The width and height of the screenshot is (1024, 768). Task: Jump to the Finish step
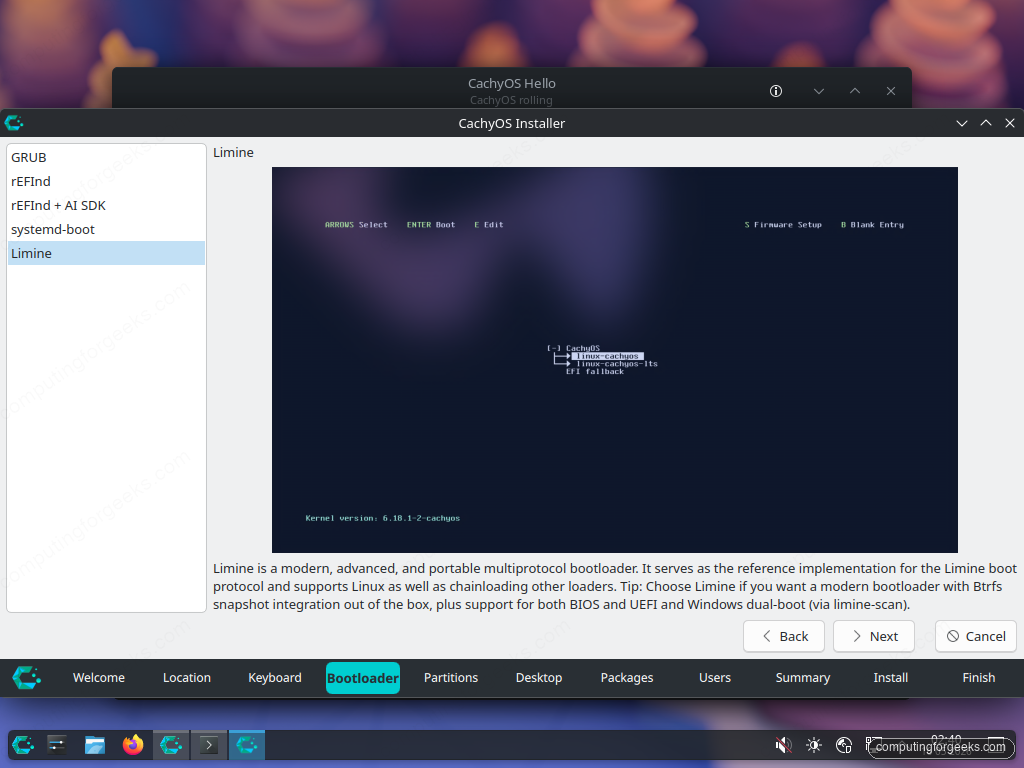coord(978,678)
